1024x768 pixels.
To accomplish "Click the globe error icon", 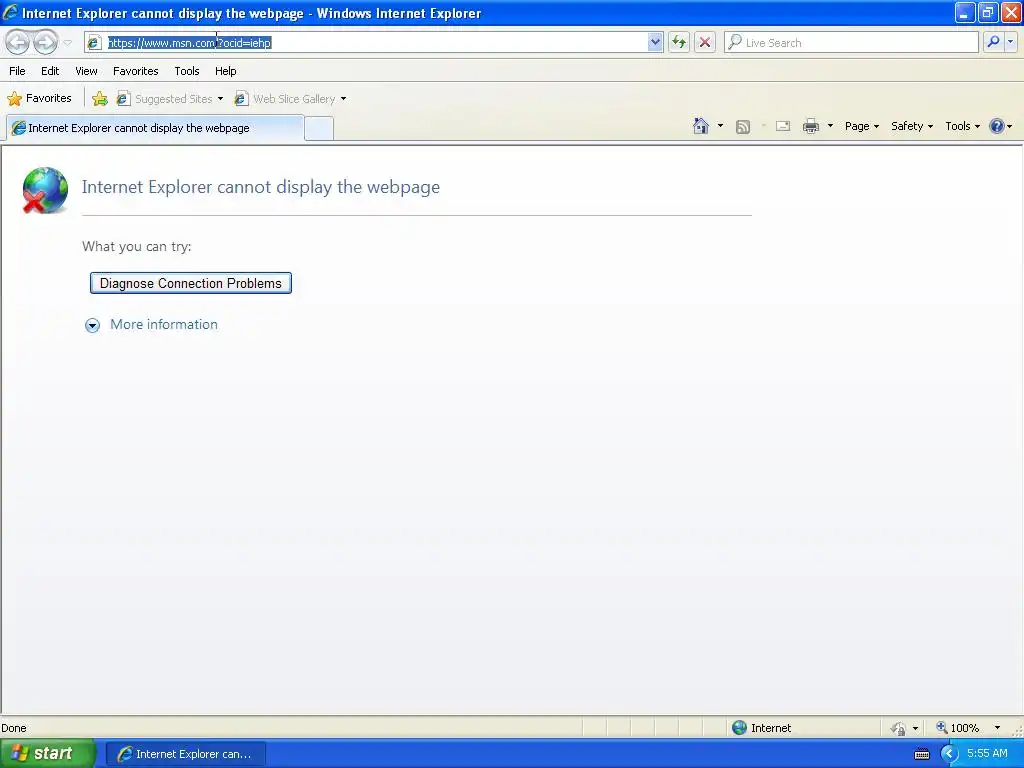I will point(44,190).
